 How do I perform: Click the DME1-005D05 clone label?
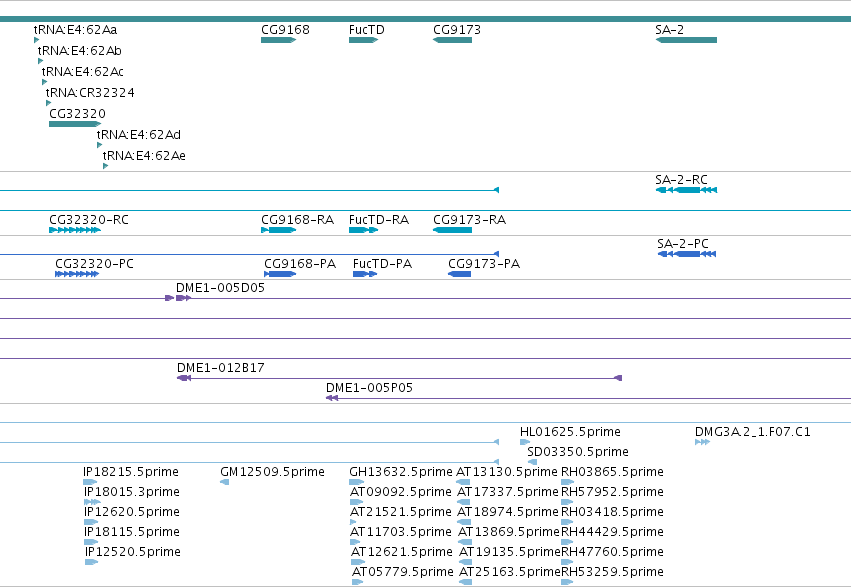[x=220, y=288]
